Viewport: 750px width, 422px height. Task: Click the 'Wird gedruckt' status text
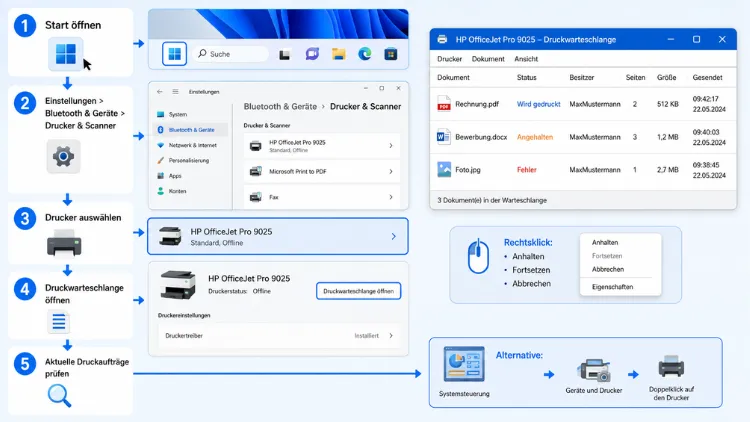[x=539, y=104]
